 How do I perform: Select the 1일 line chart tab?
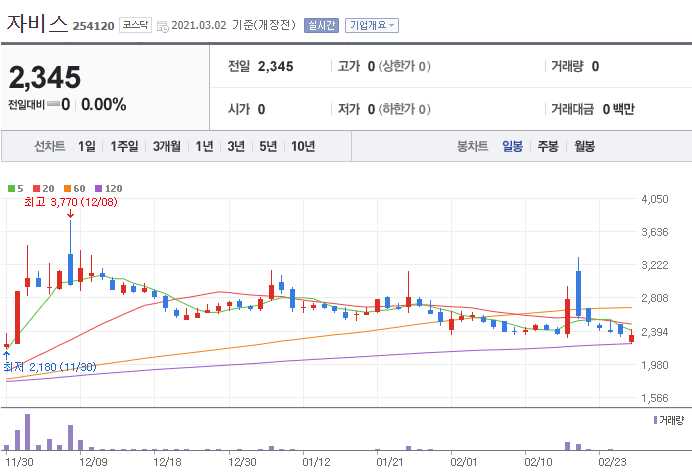click(x=86, y=146)
